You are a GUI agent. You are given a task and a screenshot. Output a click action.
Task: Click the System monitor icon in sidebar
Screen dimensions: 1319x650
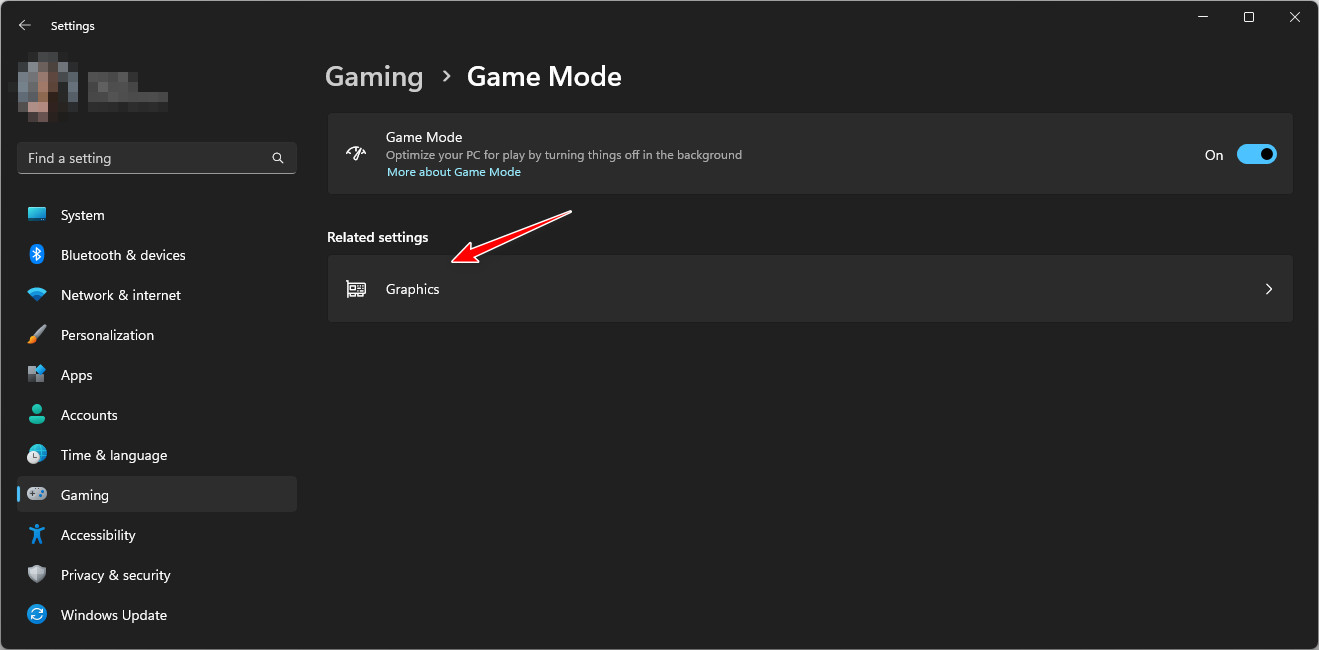[x=37, y=215]
